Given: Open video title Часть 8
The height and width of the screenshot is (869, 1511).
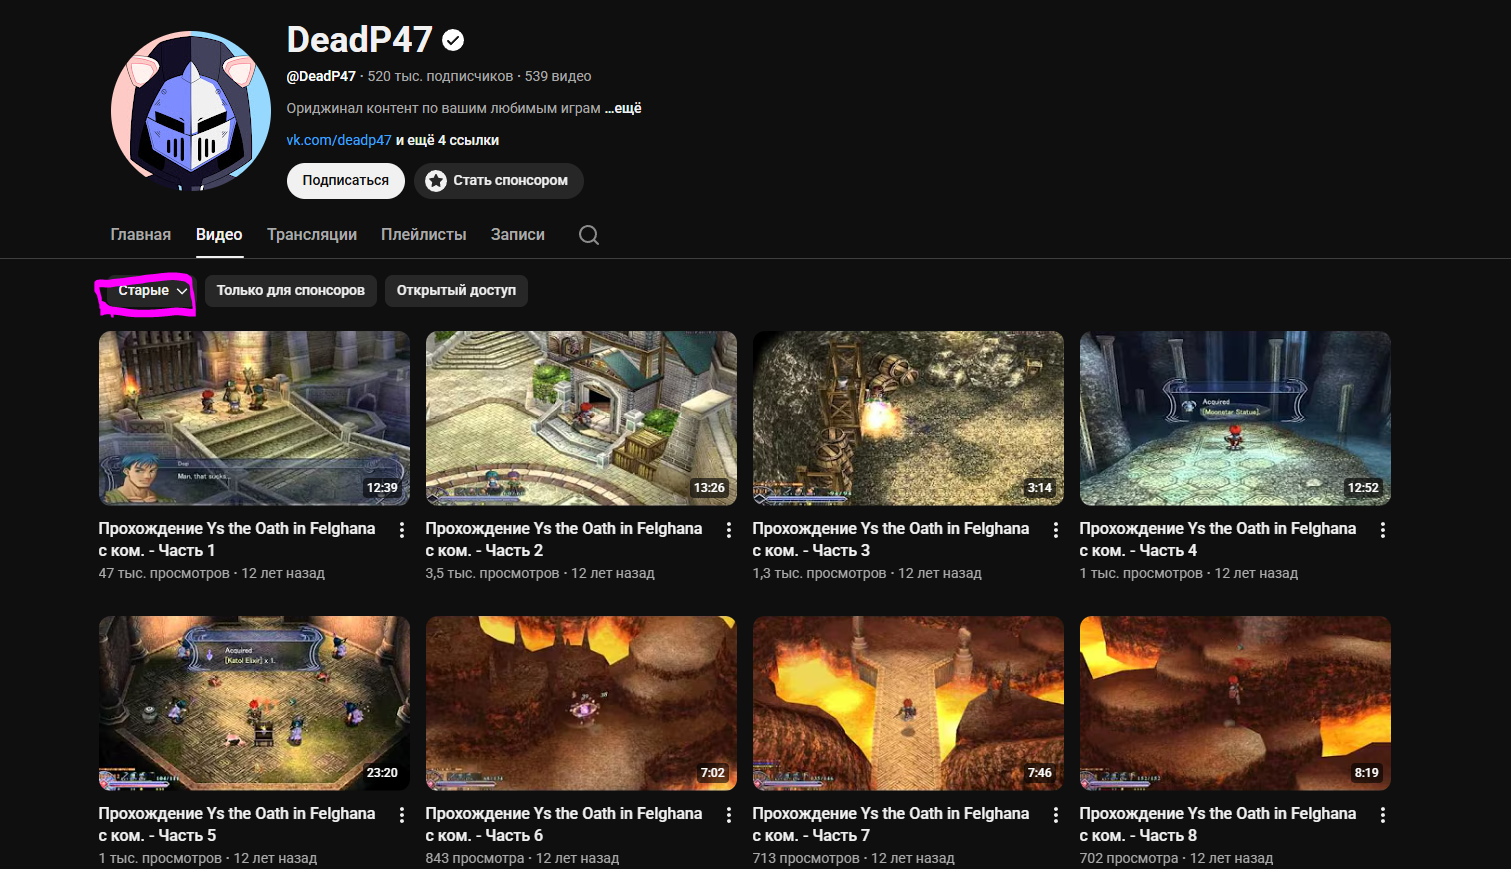Looking at the screenshot, I should (1218, 825).
